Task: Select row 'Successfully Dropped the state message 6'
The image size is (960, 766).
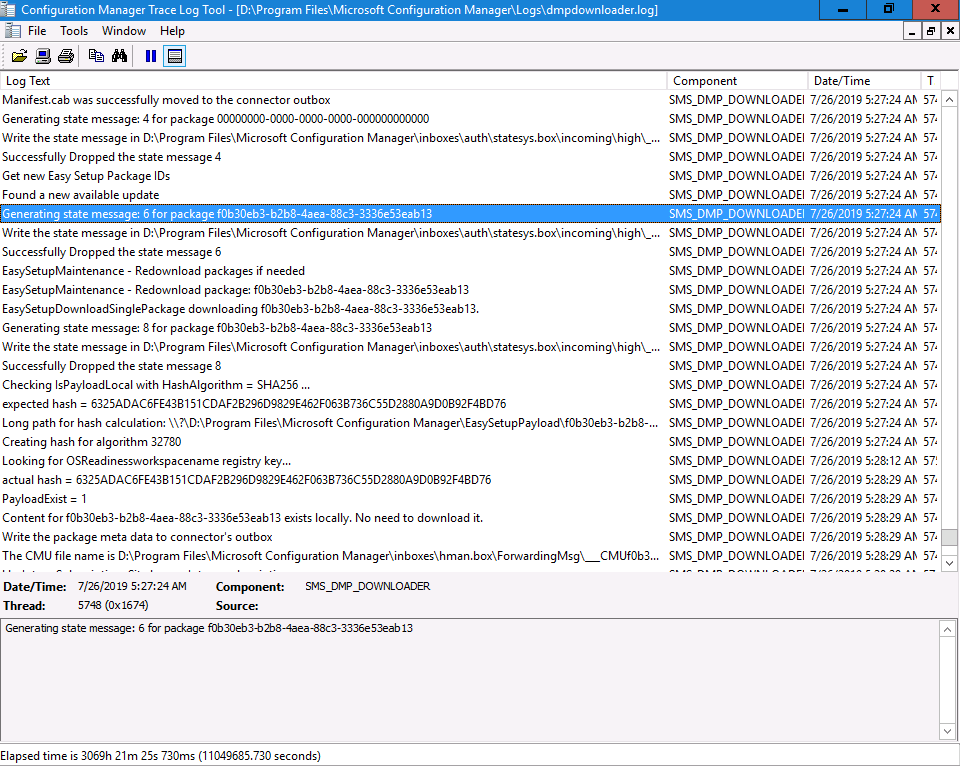Action: 470,252
